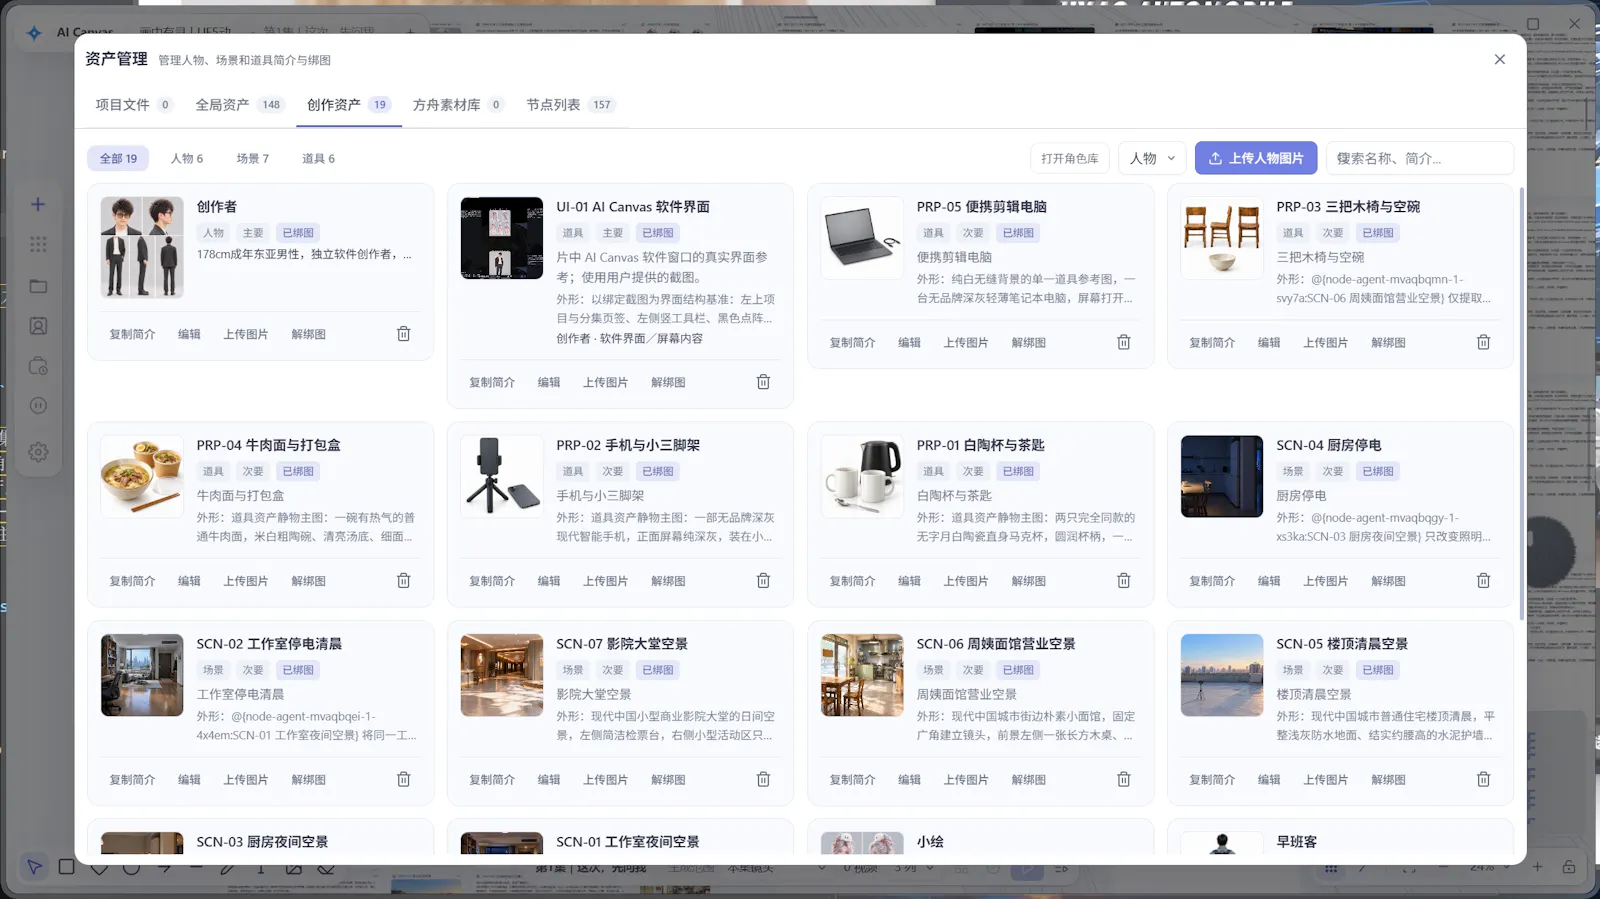Click plus icon in left sidebar
This screenshot has height=899, width=1600.
38,204
